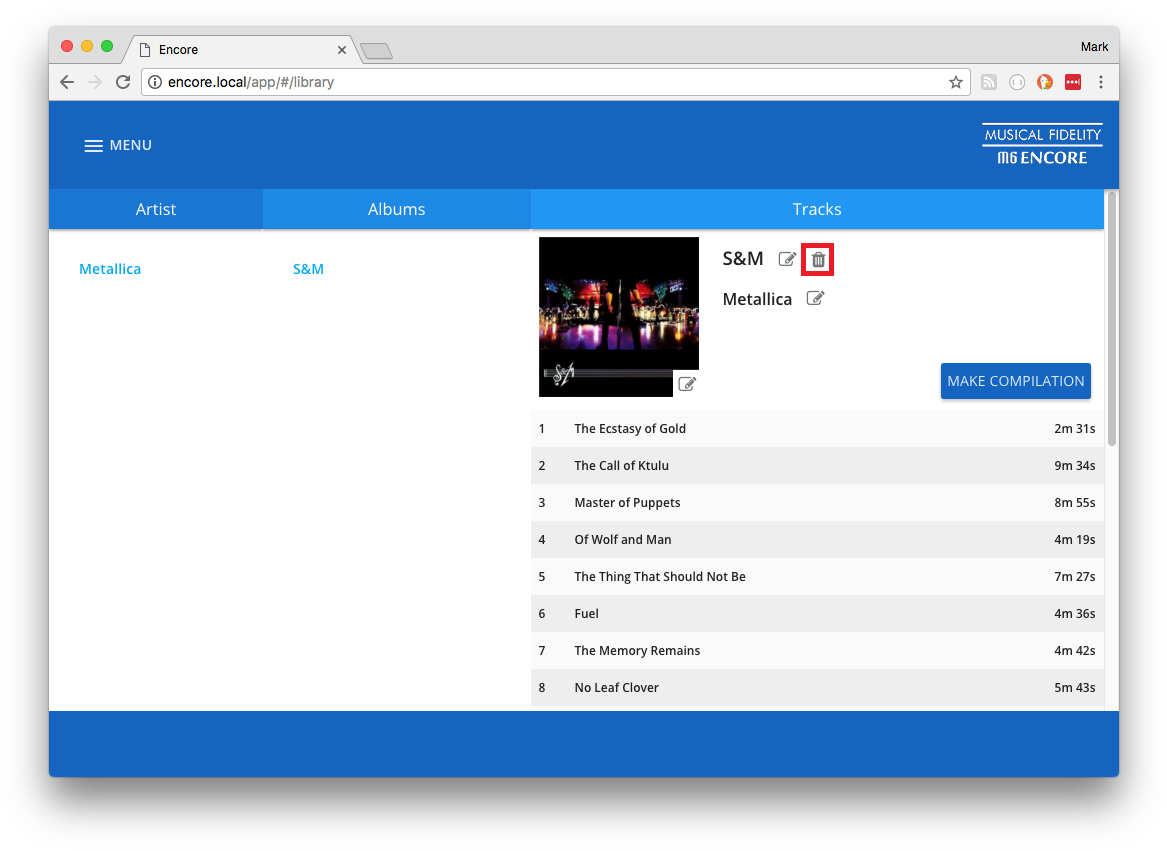
Task: Select track Fuel
Action: coord(817,613)
